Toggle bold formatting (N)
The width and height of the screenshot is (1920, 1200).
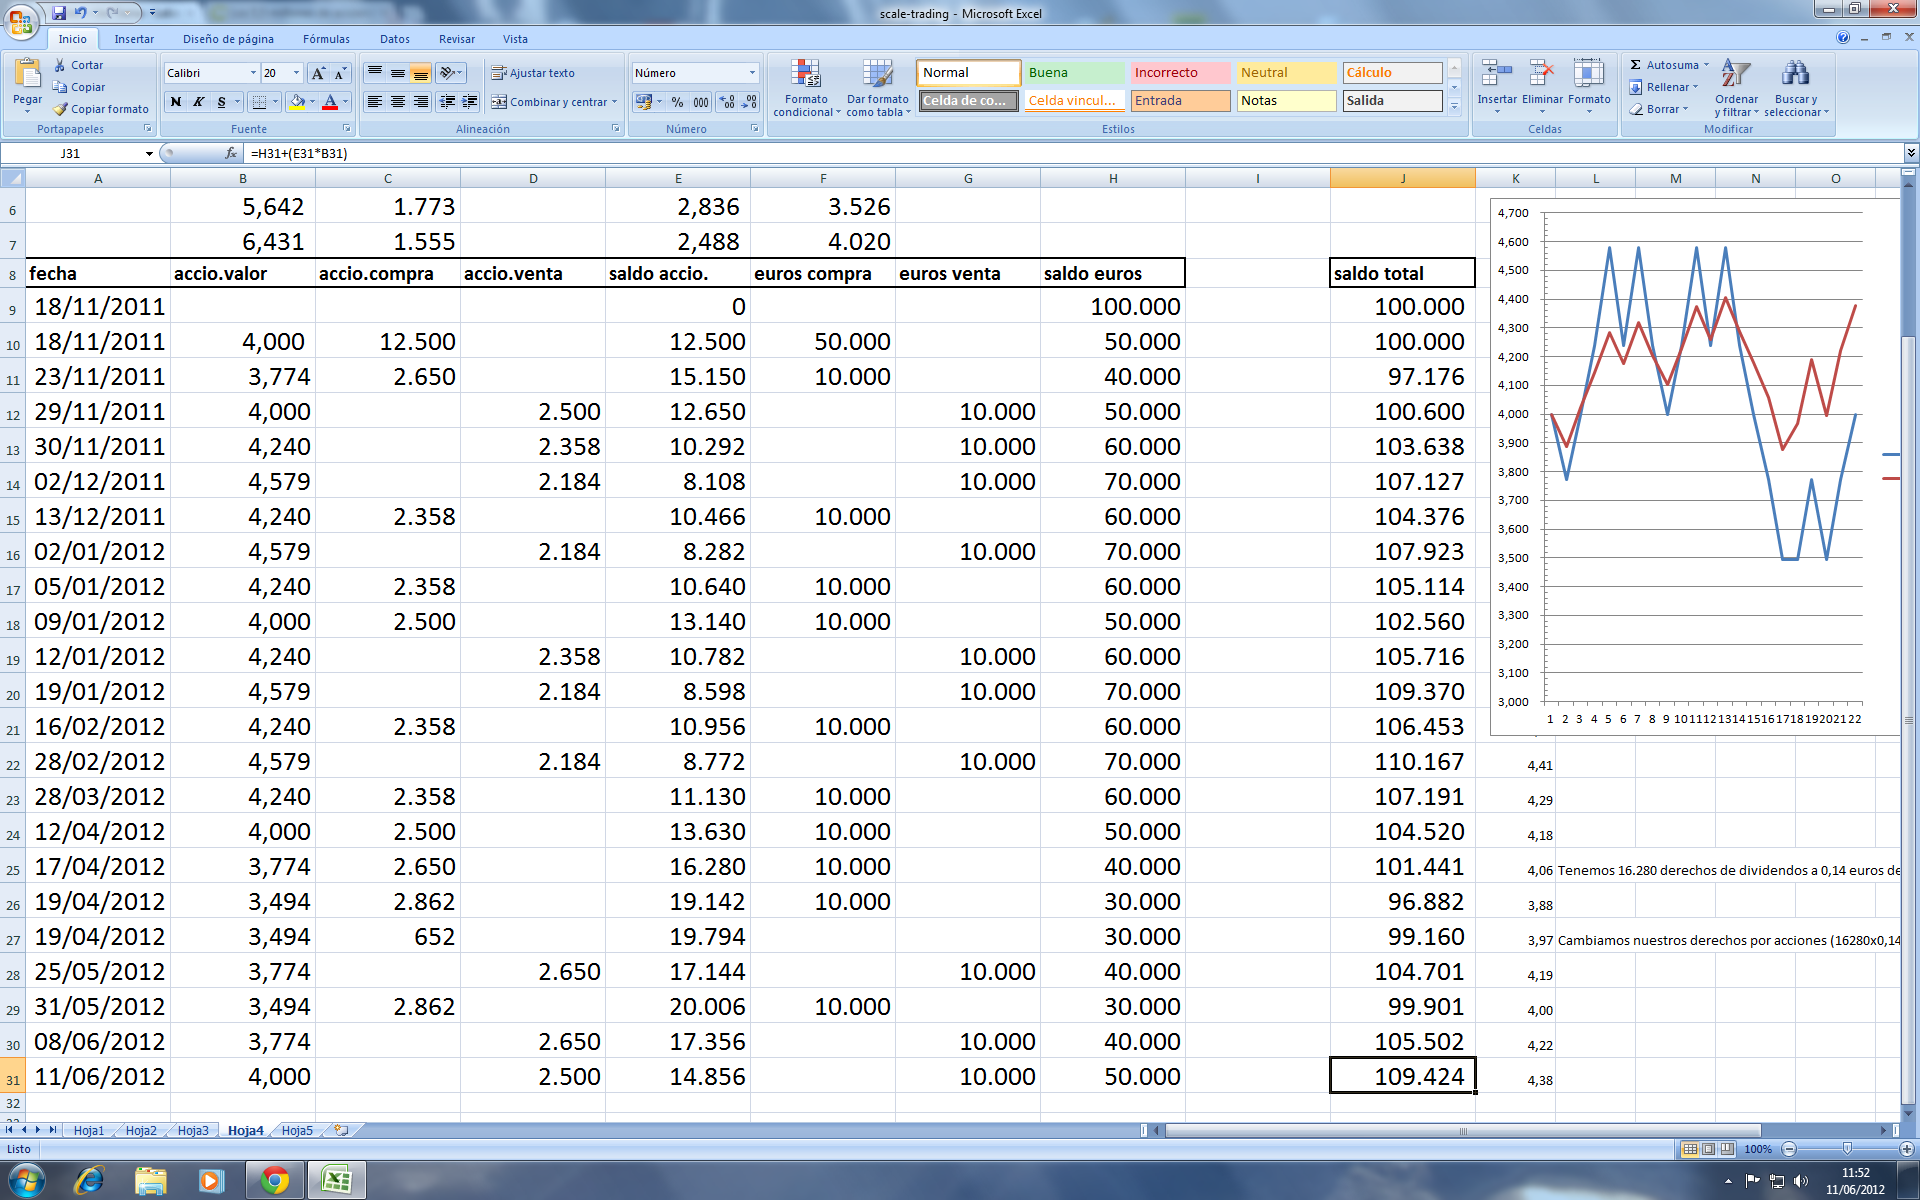point(176,102)
